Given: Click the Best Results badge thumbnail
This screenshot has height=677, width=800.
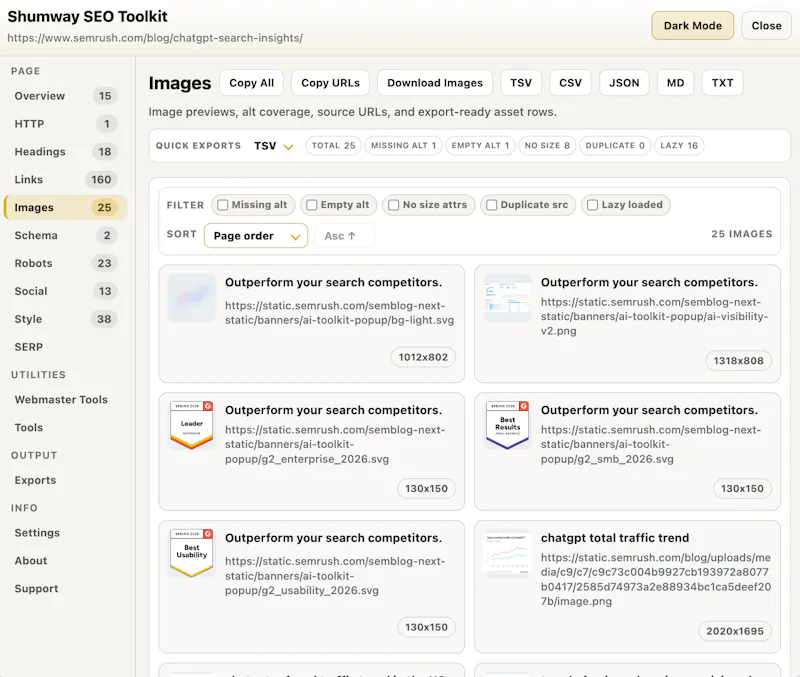Looking at the screenshot, I should point(508,425).
